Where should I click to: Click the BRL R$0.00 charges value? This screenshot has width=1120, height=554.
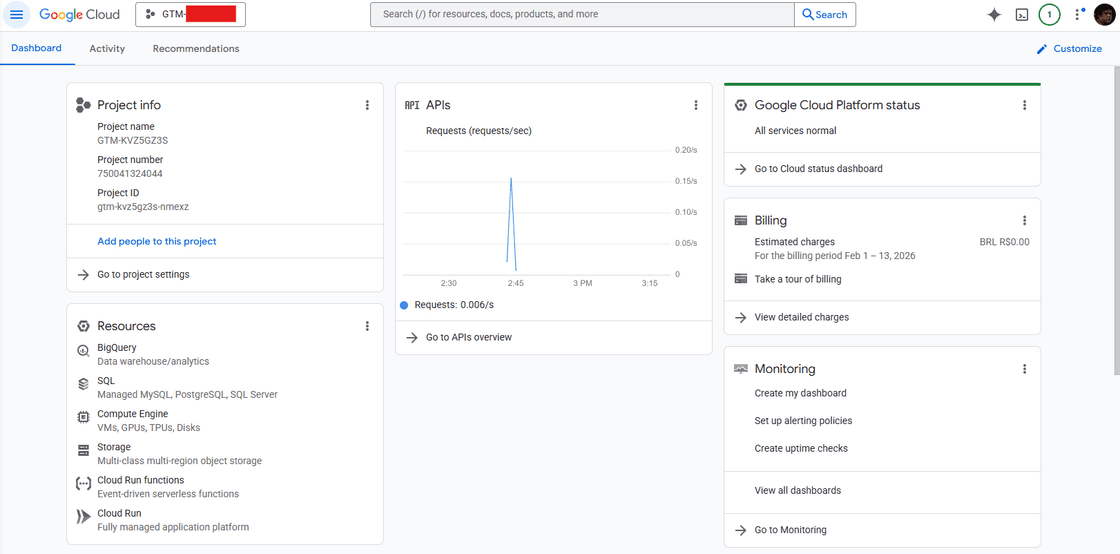1004,242
